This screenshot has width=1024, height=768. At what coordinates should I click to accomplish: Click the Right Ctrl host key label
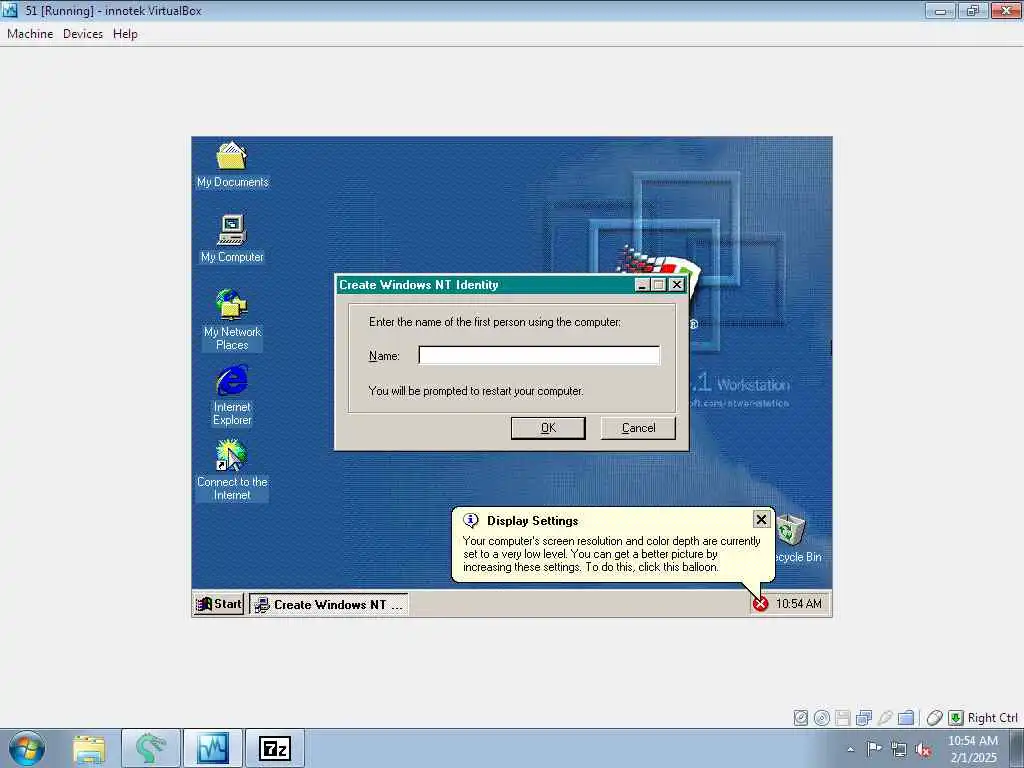993,718
